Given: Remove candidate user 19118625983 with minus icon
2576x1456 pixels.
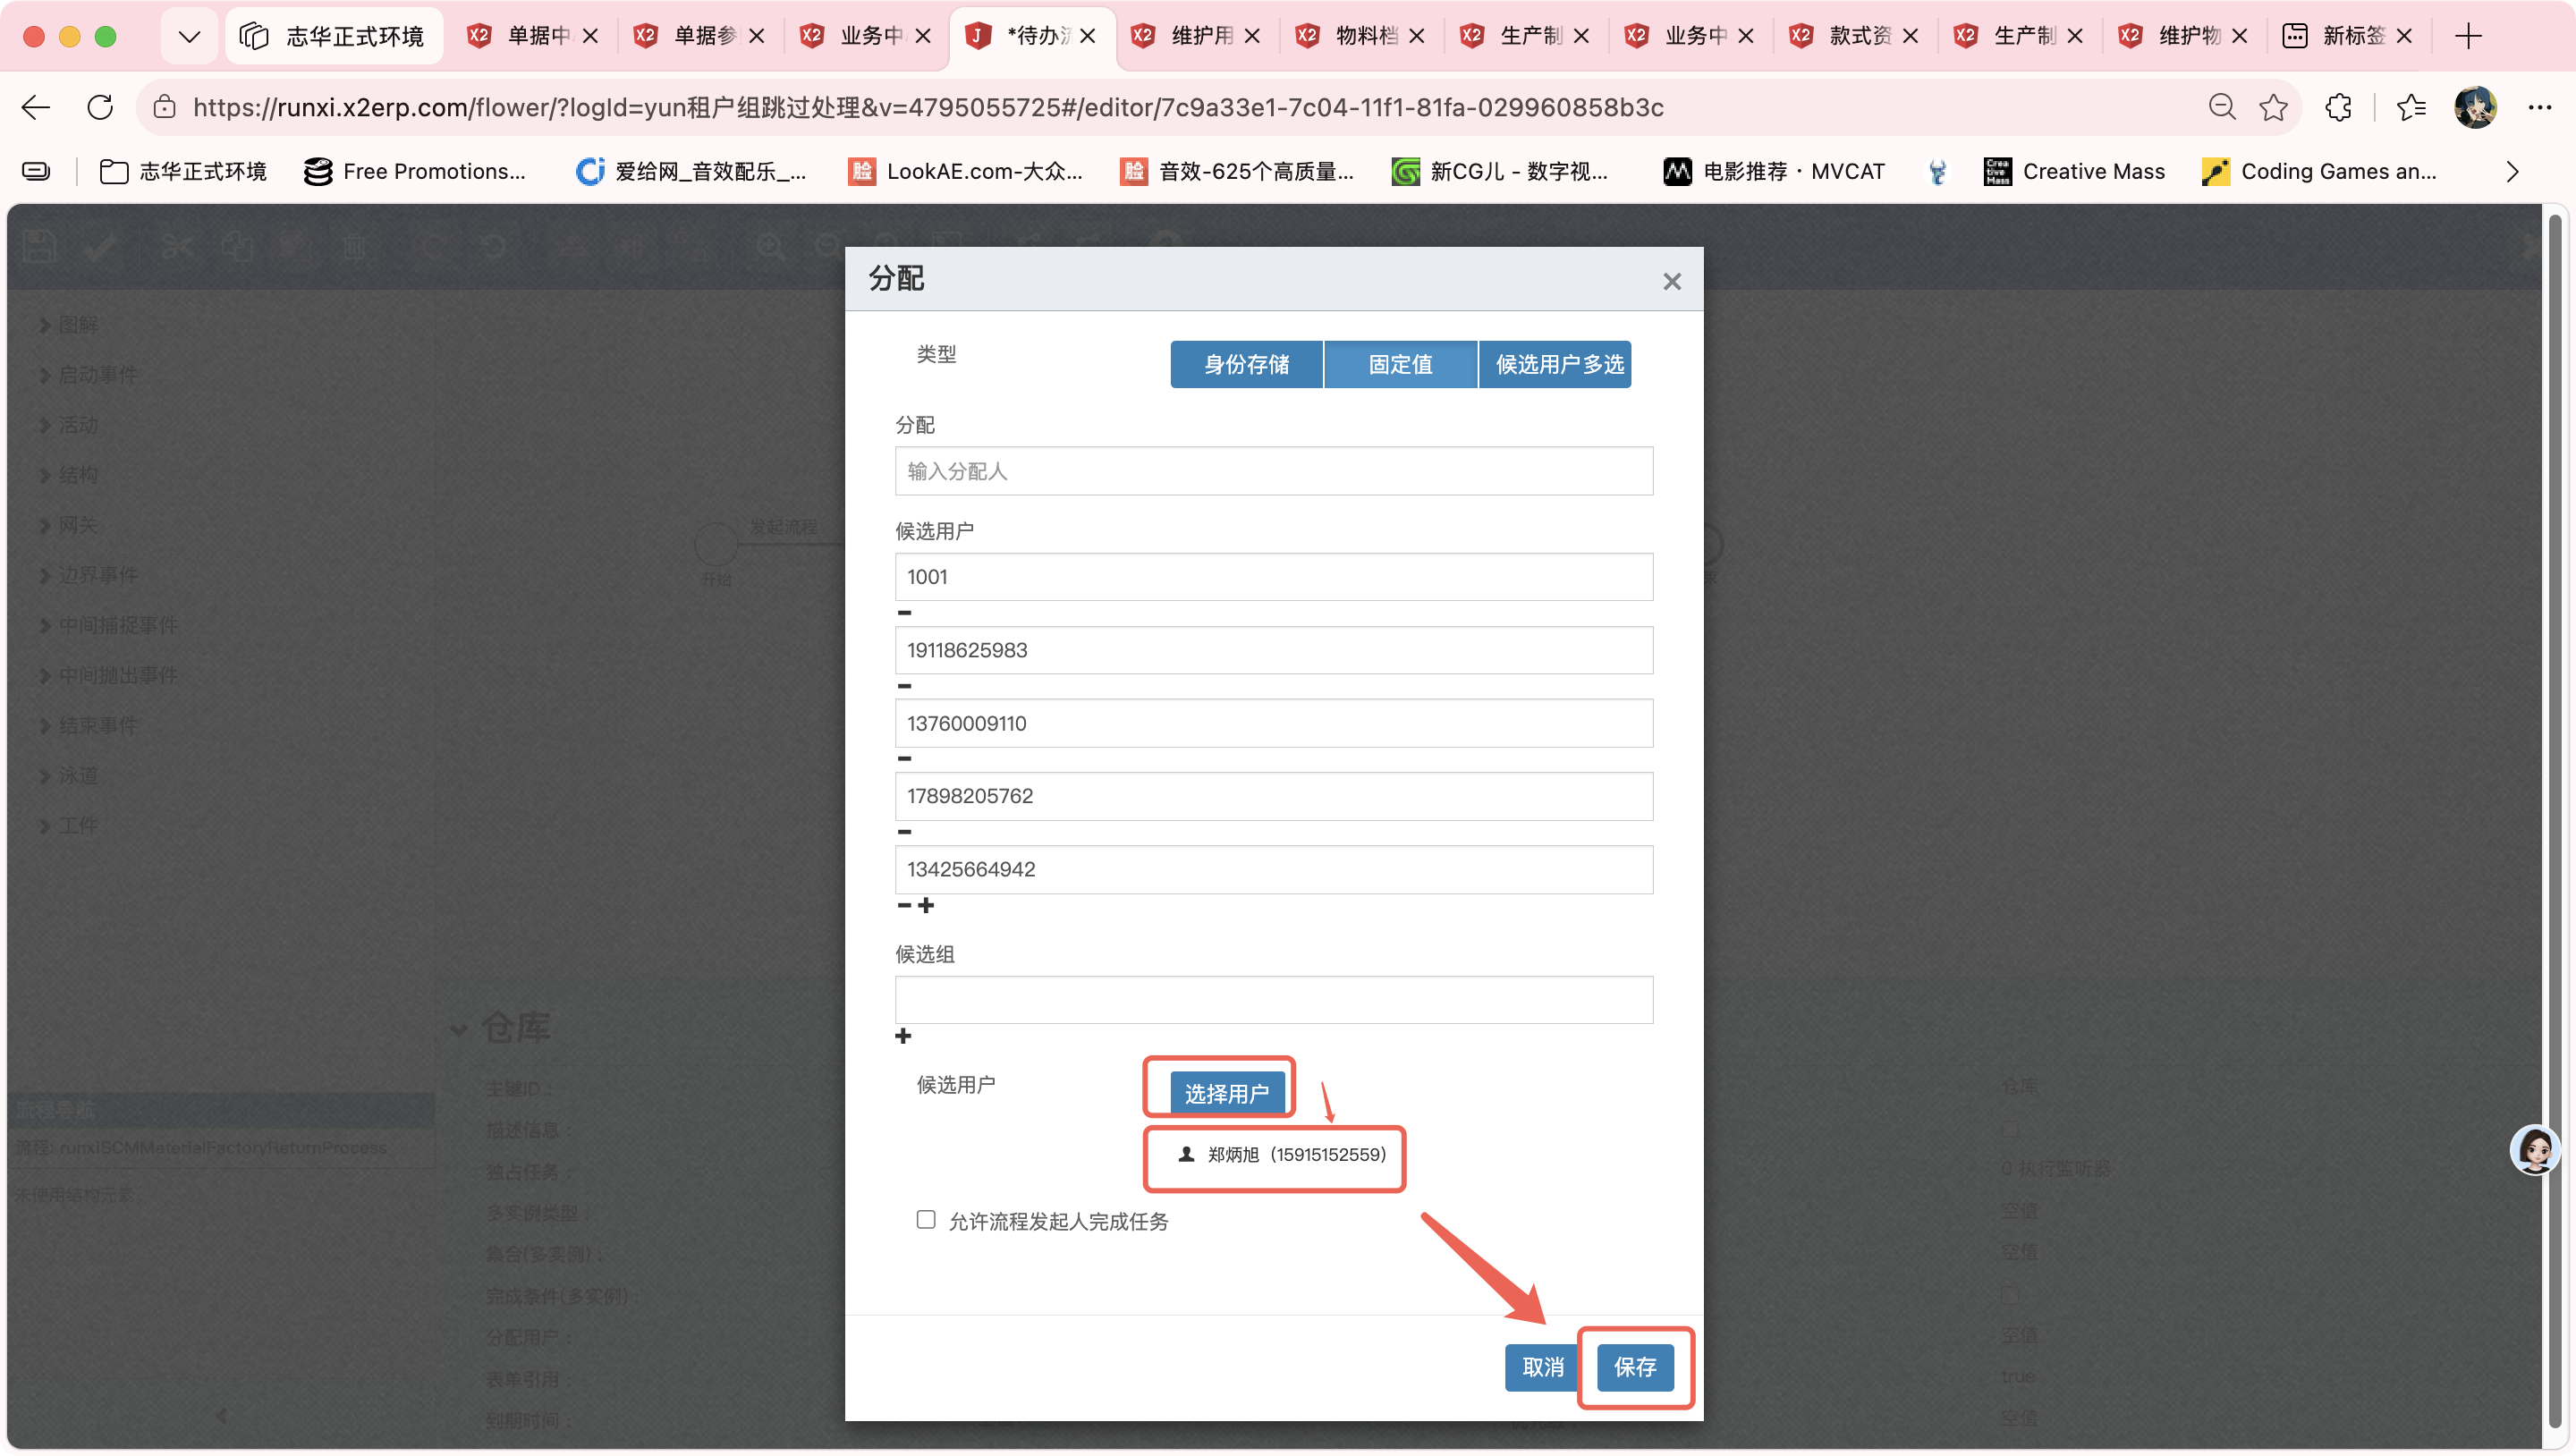Looking at the screenshot, I should pyautogui.click(x=904, y=686).
